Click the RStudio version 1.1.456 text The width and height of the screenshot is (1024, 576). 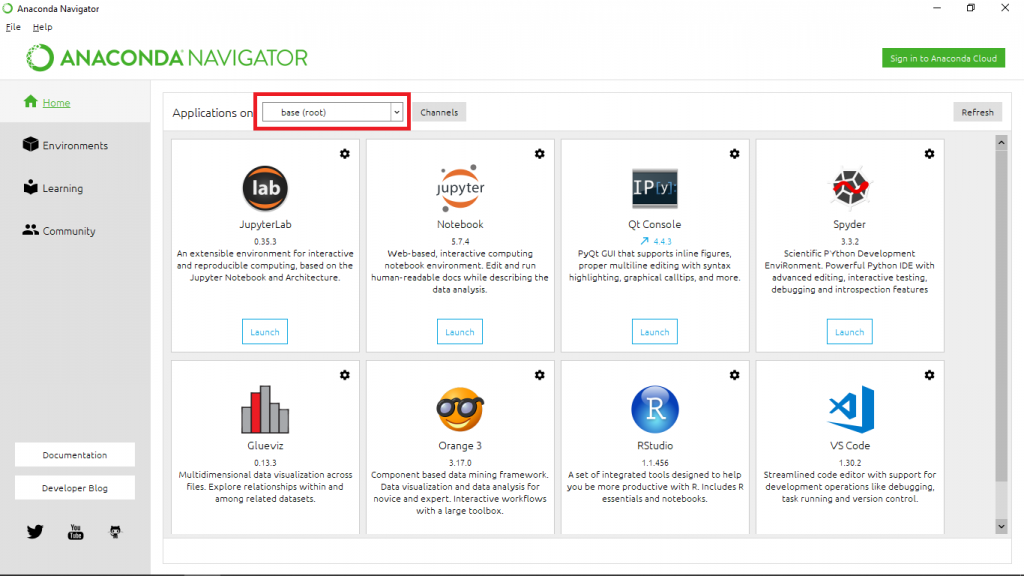click(x=654, y=462)
